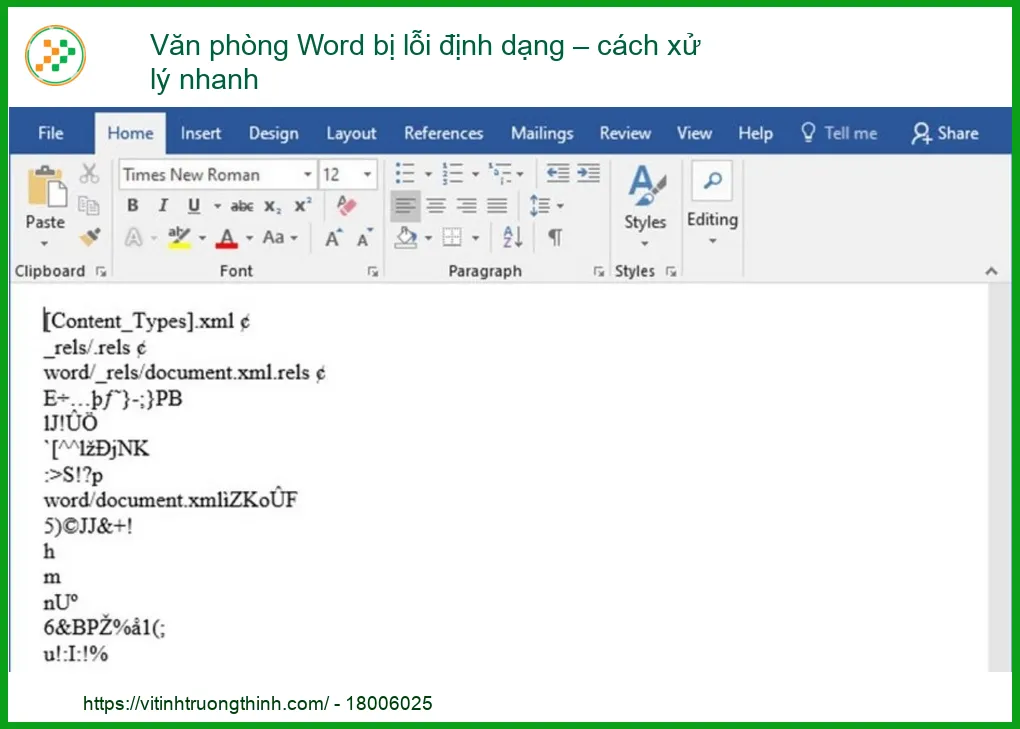1020x729 pixels.
Task: Expand the Paste options arrow
Action: point(44,244)
